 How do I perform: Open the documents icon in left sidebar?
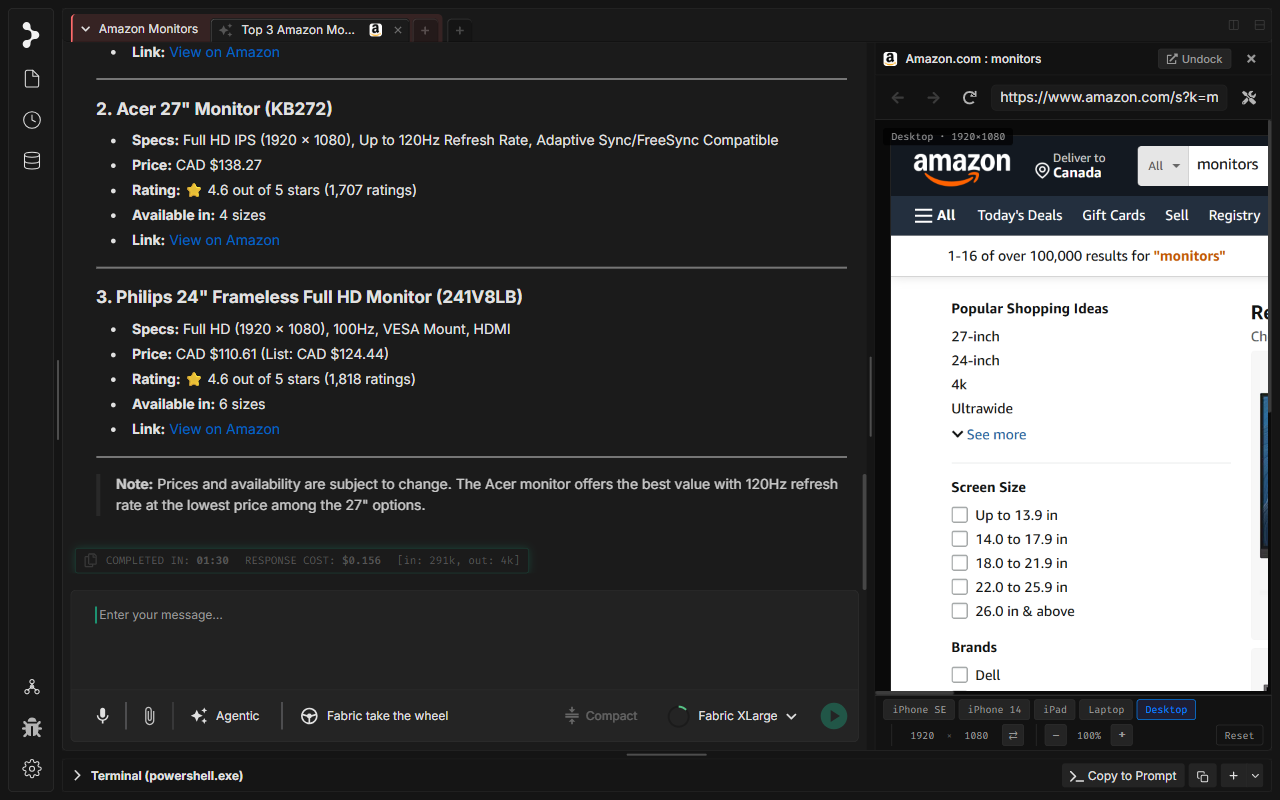(32, 79)
